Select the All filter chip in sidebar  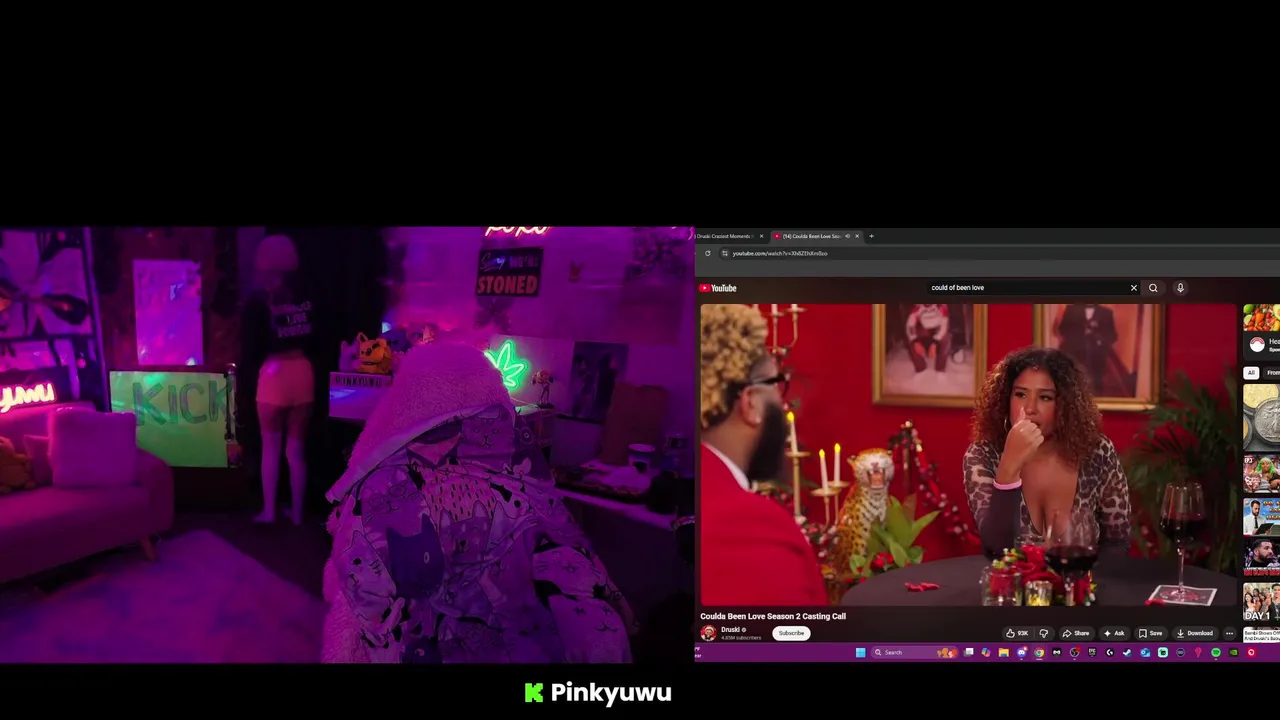(x=1251, y=373)
